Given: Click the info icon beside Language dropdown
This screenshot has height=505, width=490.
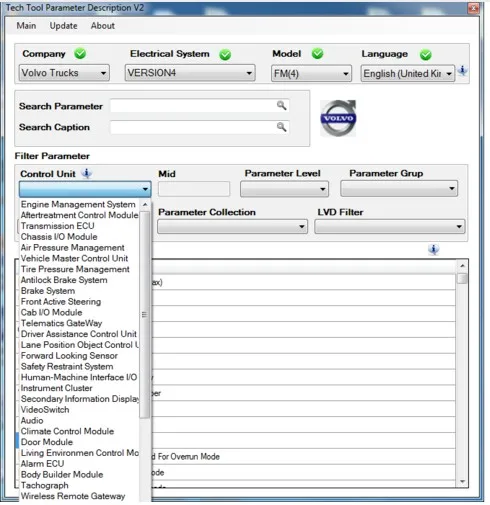Looking at the screenshot, I should click(463, 71).
